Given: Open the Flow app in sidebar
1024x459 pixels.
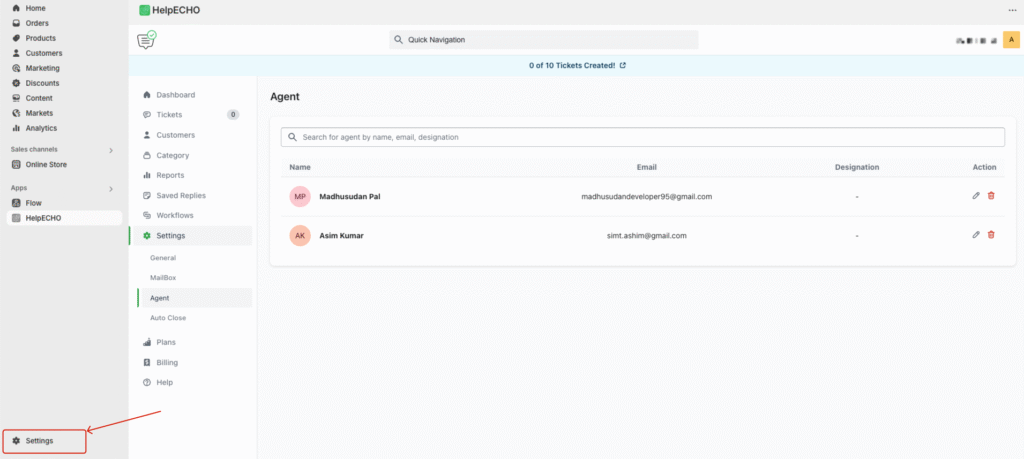Looking at the screenshot, I should (x=34, y=203).
